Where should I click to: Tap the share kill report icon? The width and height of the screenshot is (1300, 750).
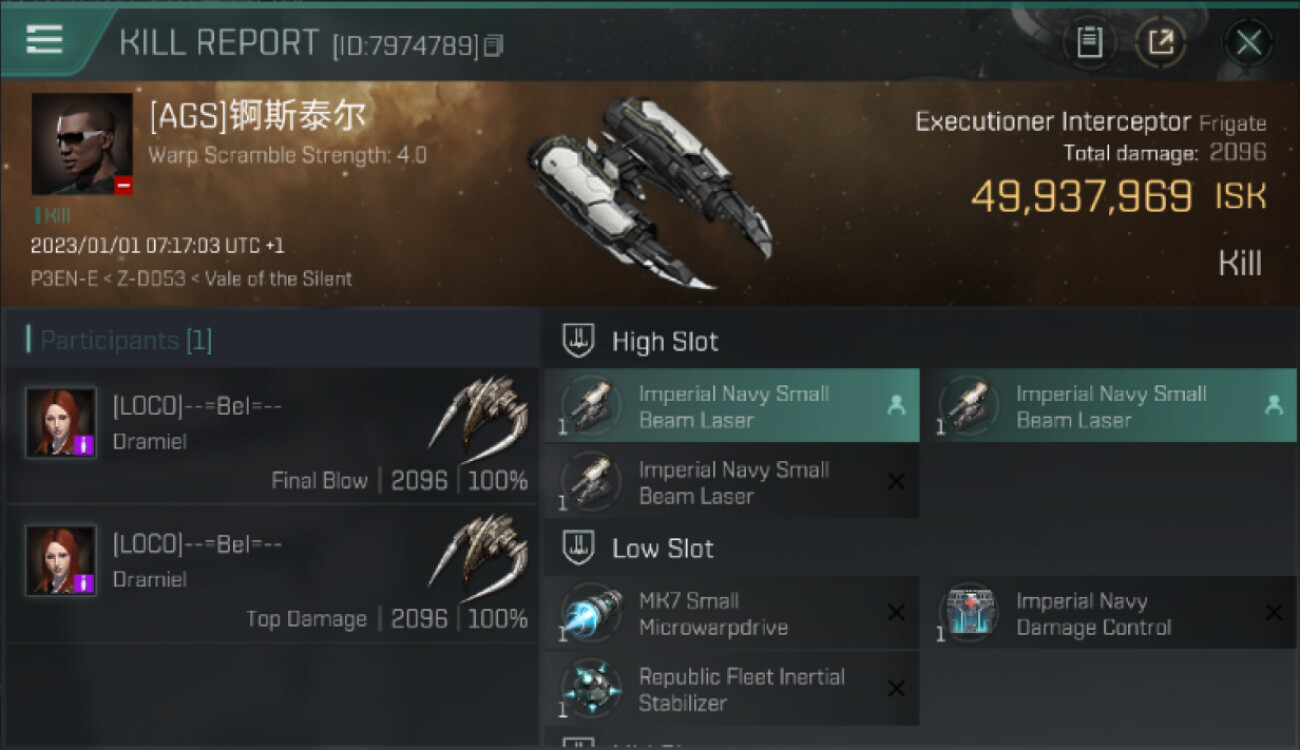point(1161,42)
